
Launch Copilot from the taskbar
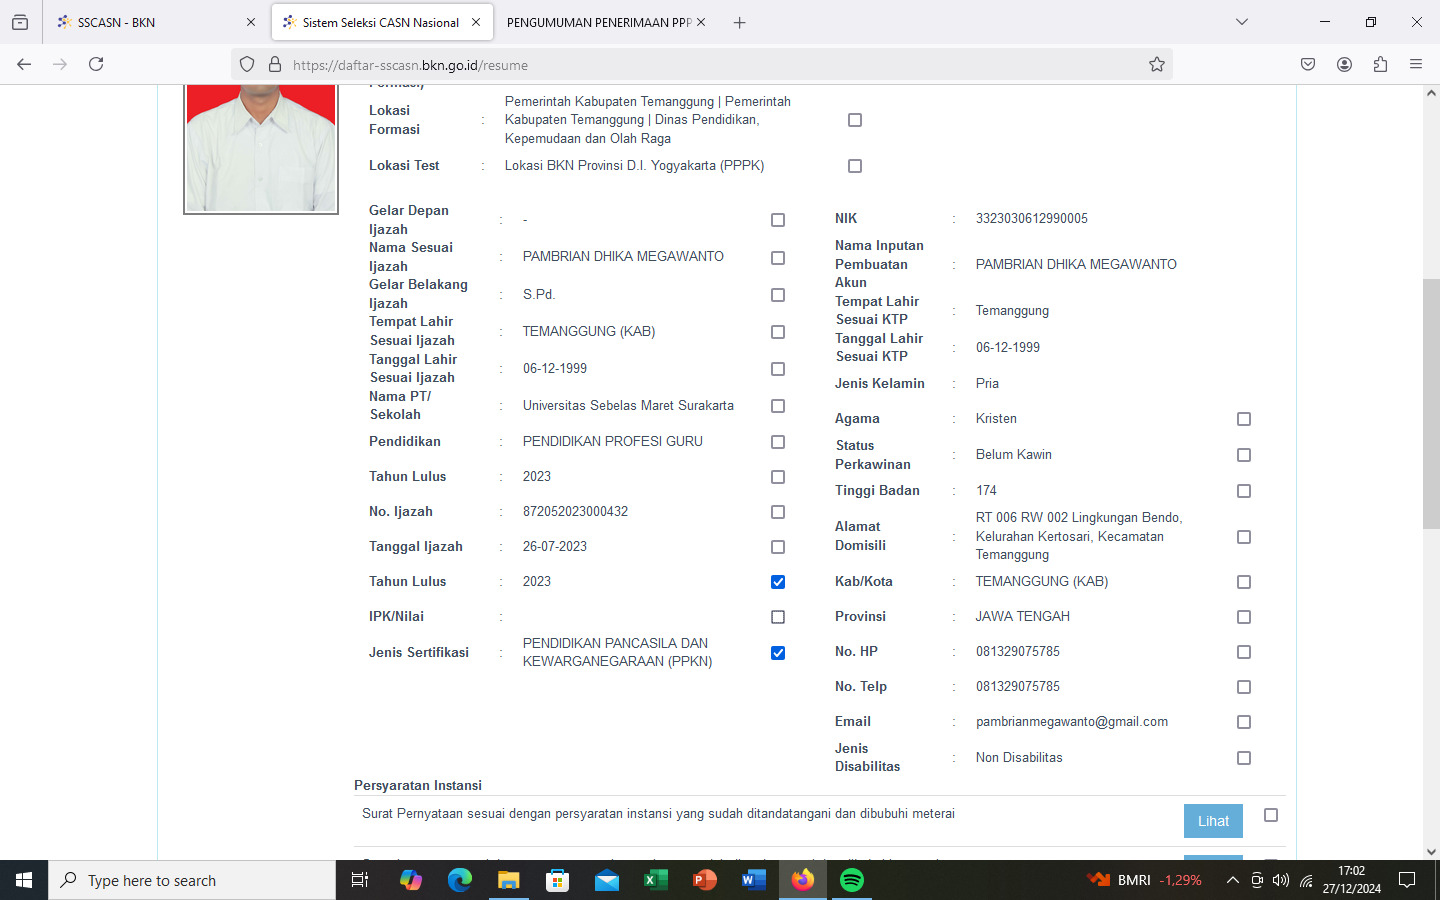tap(411, 880)
